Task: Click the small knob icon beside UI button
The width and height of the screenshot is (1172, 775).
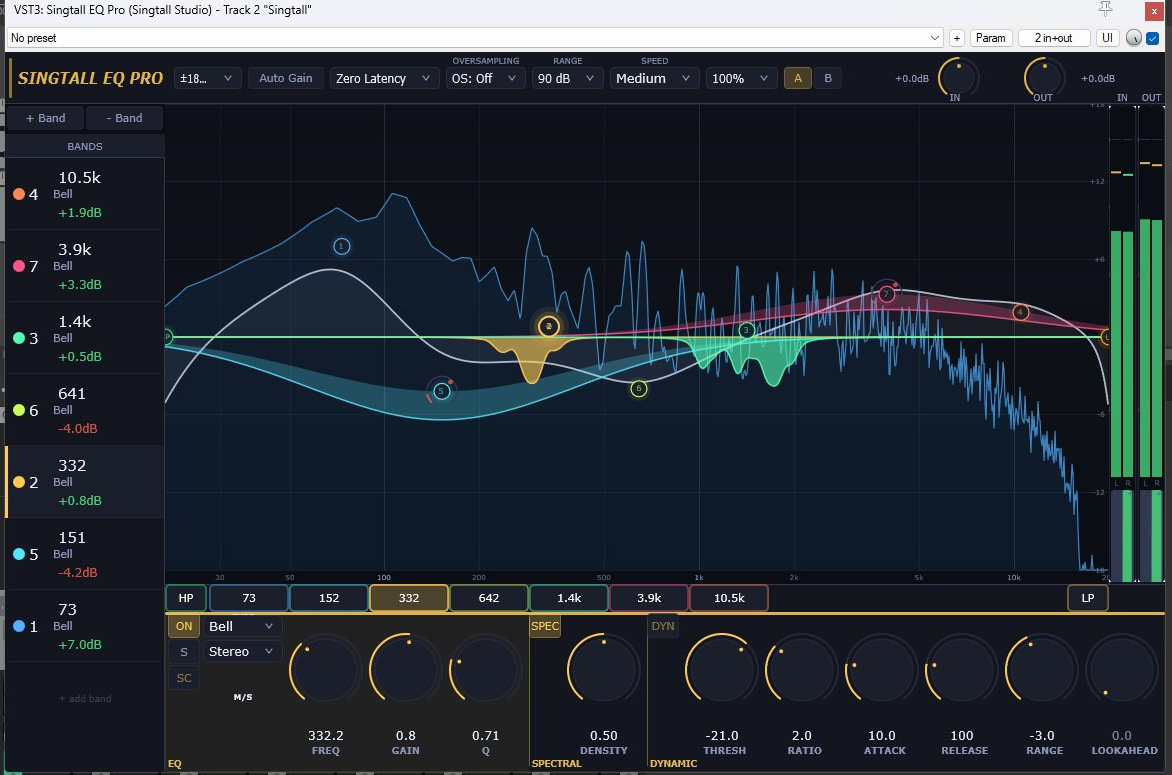Action: pyautogui.click(x=1133, y=38)
